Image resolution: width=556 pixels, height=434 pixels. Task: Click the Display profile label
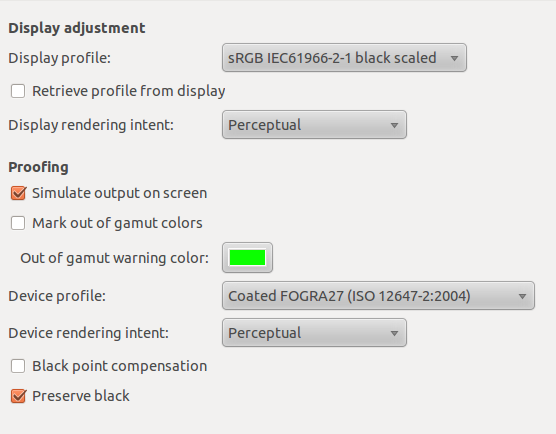click(60, 58)
